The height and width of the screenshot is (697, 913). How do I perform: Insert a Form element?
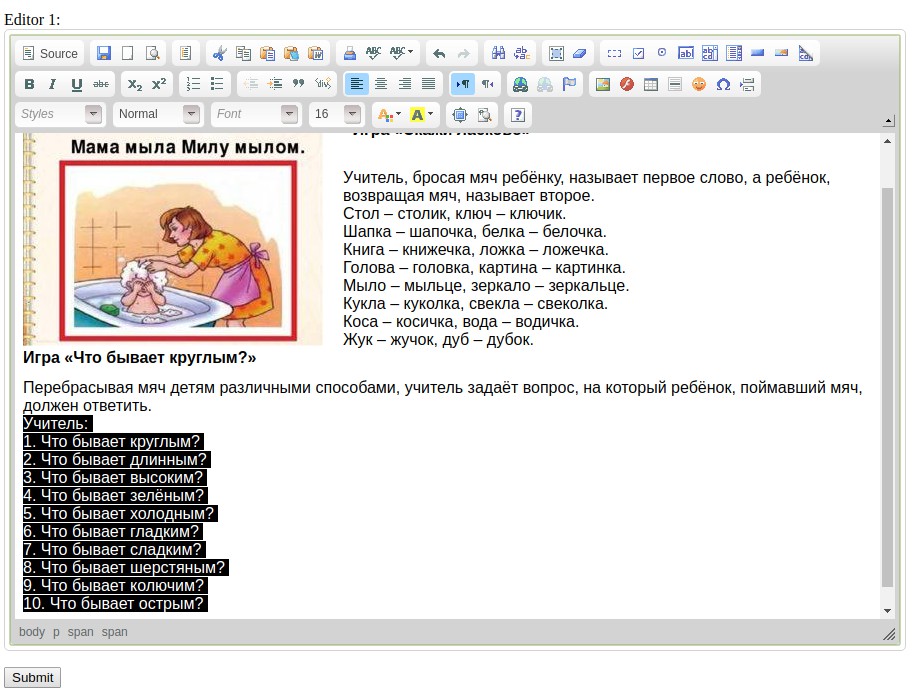(x=614, y=54)
